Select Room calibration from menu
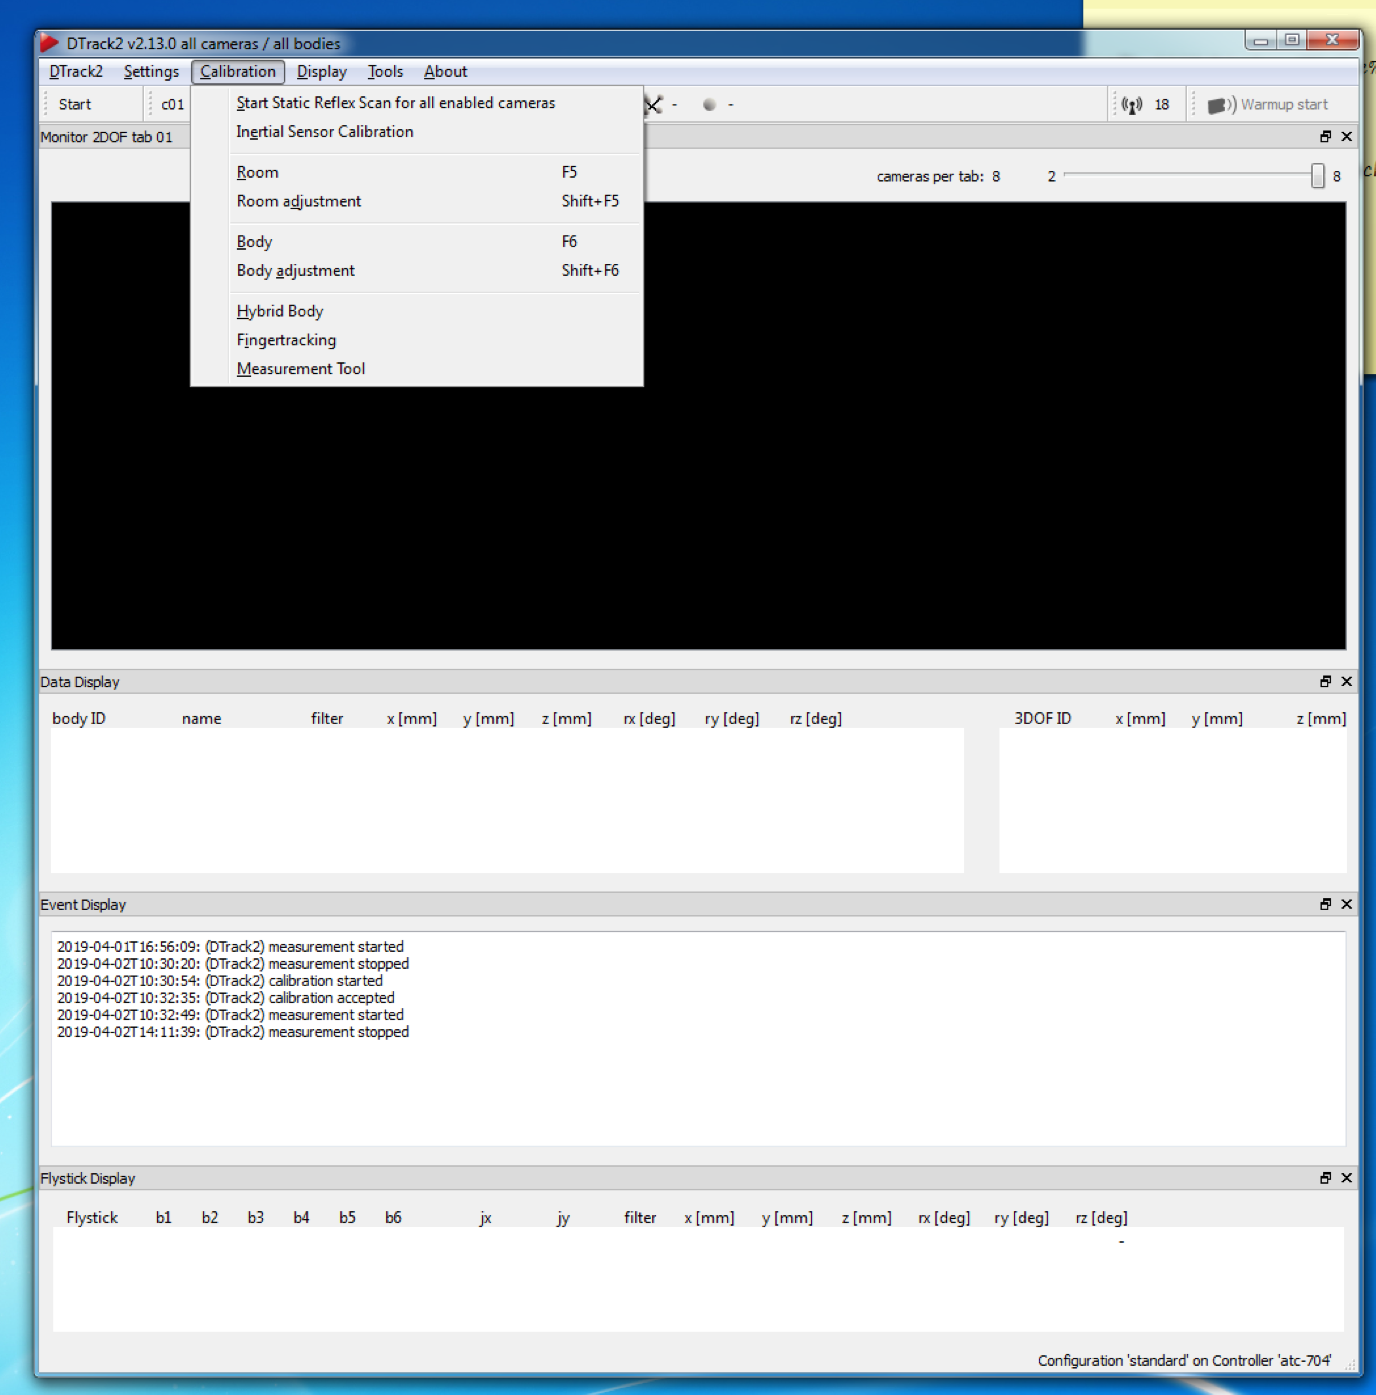Screen dimensions: 1376x1395 pos(258,172)
